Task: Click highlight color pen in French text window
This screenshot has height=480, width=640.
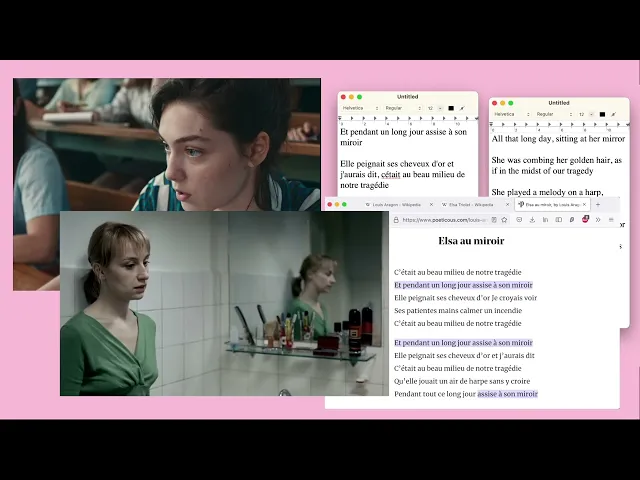Action: click(462, 108)
